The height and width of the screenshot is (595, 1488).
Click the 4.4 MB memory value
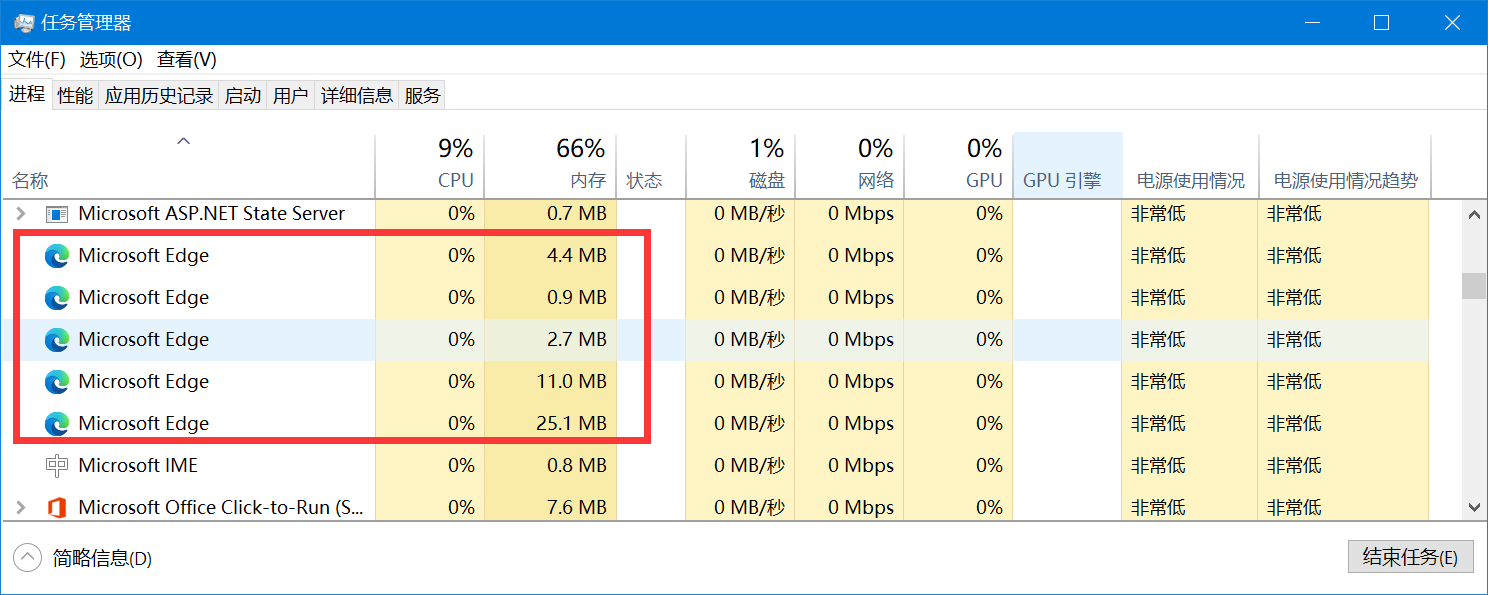coord(577,255)
